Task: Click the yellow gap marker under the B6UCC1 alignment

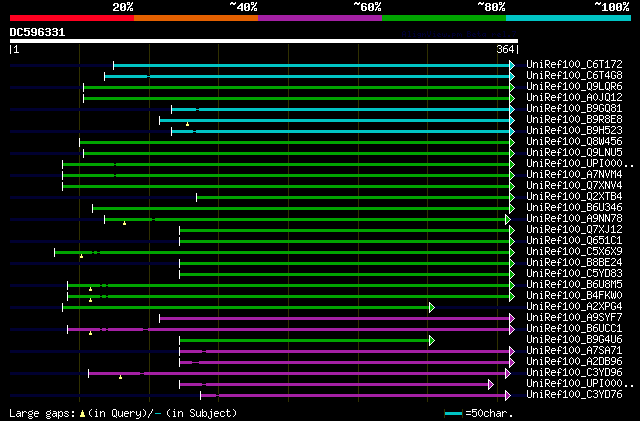Action: coord(90,333)
